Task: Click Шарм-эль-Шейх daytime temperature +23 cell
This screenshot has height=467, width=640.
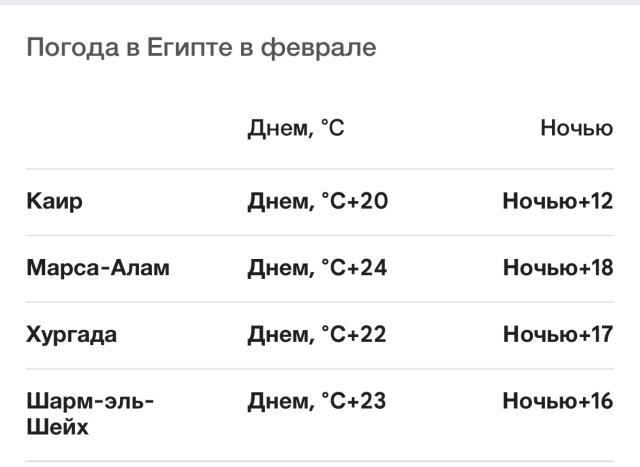Action: point(317,402)
